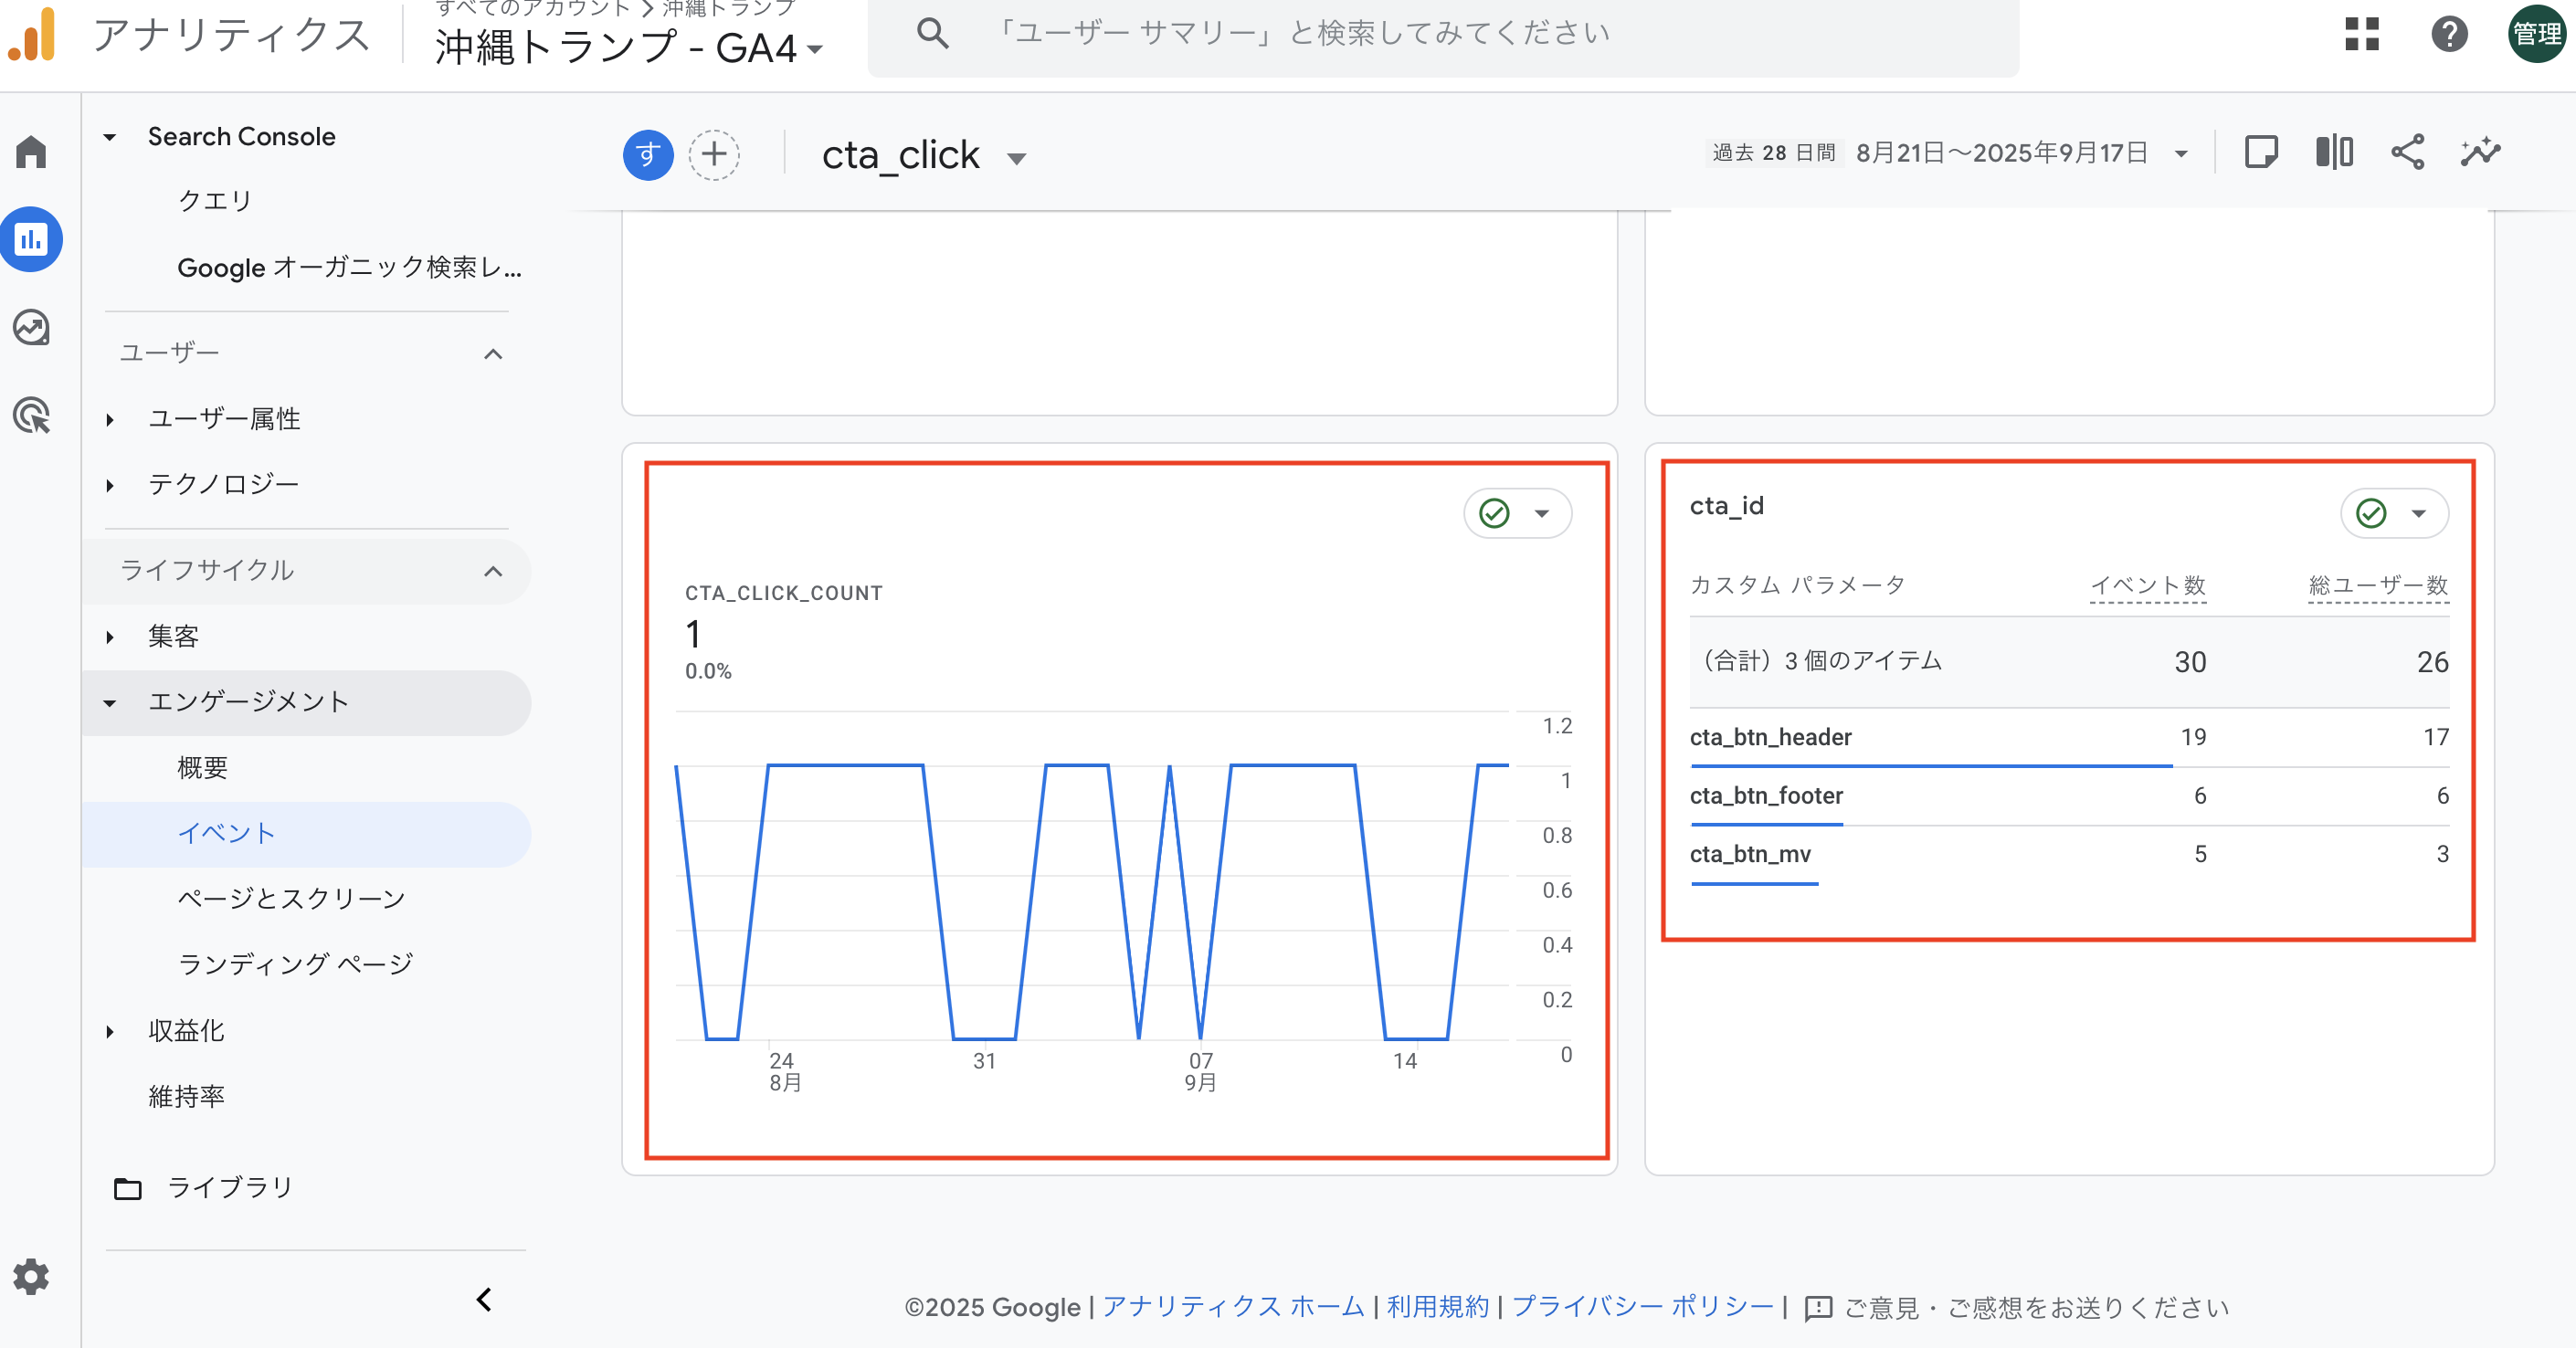Select ページとスクリーン in the sidebar

291,898
